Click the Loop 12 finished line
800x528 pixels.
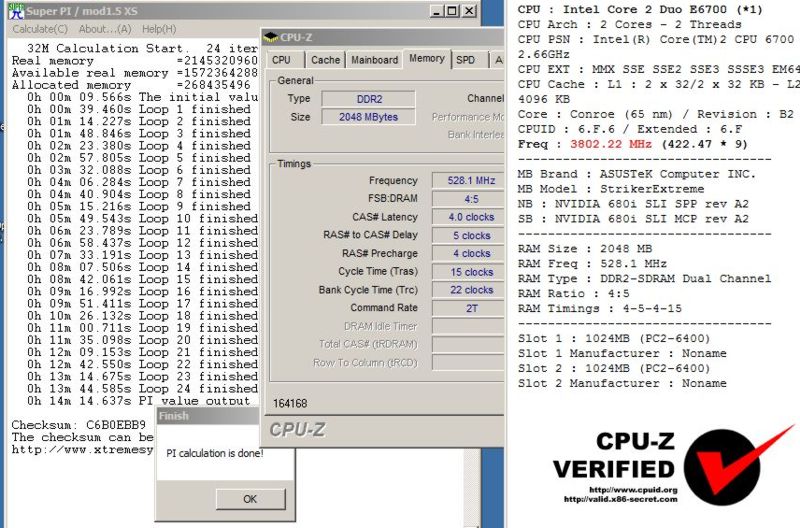(142, 243)
